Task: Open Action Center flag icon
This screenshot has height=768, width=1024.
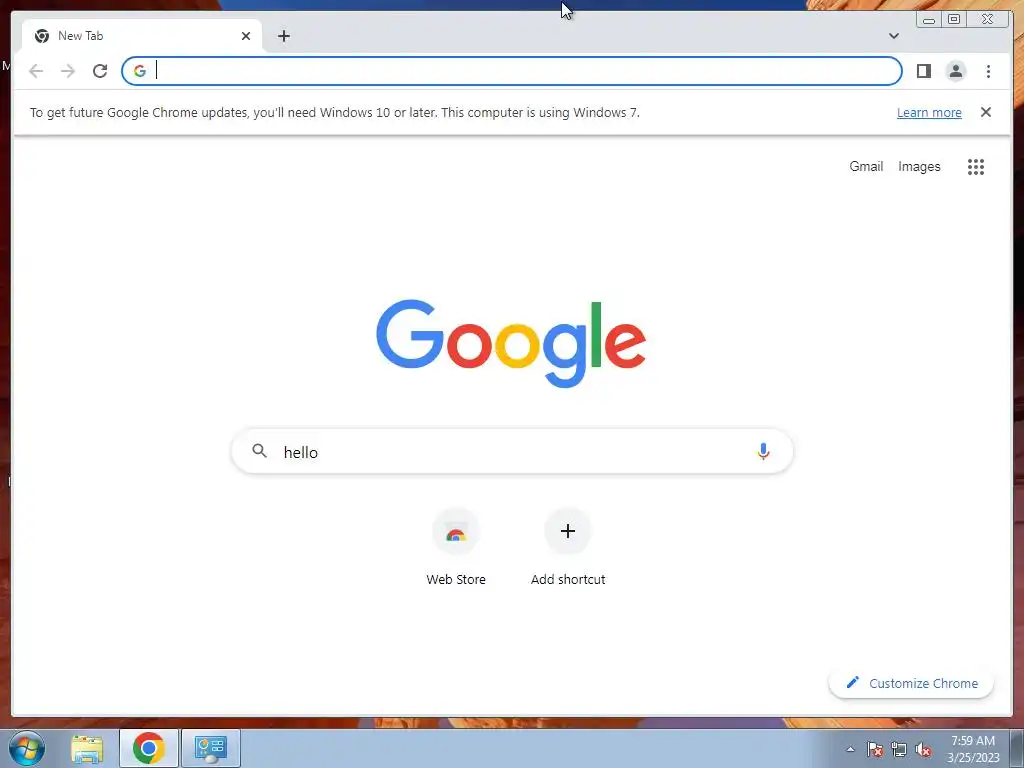Action: [x=875, y=749]
